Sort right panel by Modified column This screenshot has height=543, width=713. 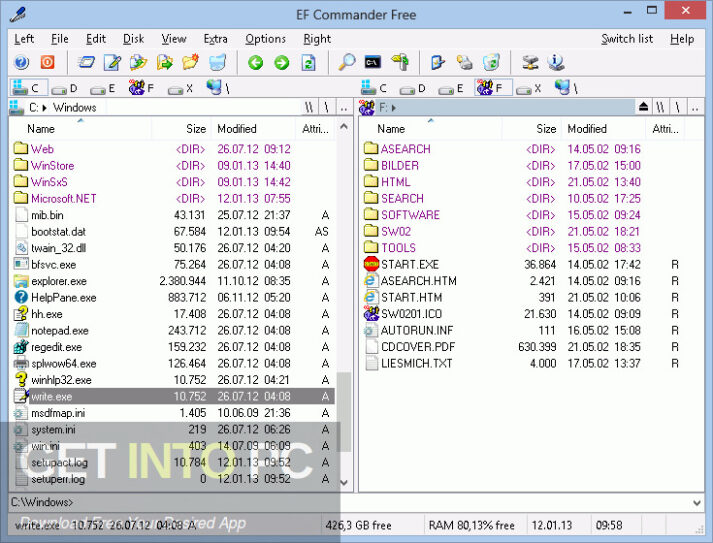point(603,129)
